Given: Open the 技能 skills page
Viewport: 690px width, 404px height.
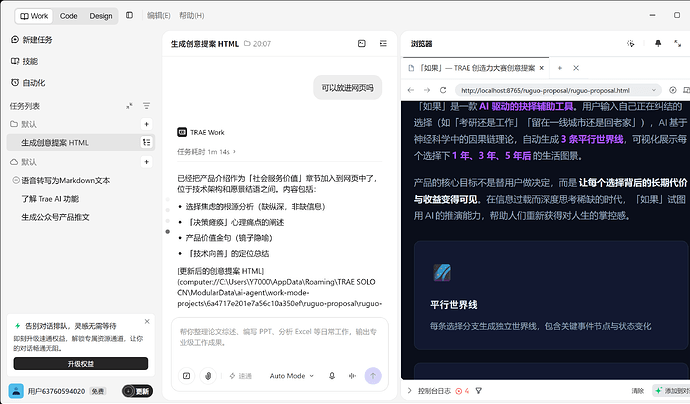Looking at the screenshot, I should 25,61.
